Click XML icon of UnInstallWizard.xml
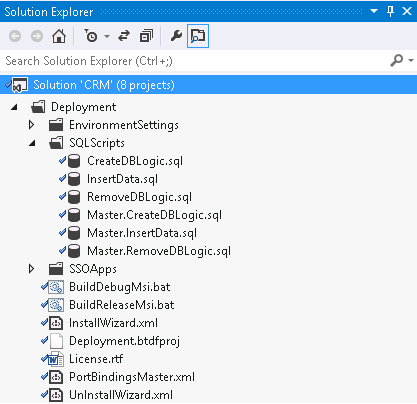417x404 pixels. [x=56, y=395]
